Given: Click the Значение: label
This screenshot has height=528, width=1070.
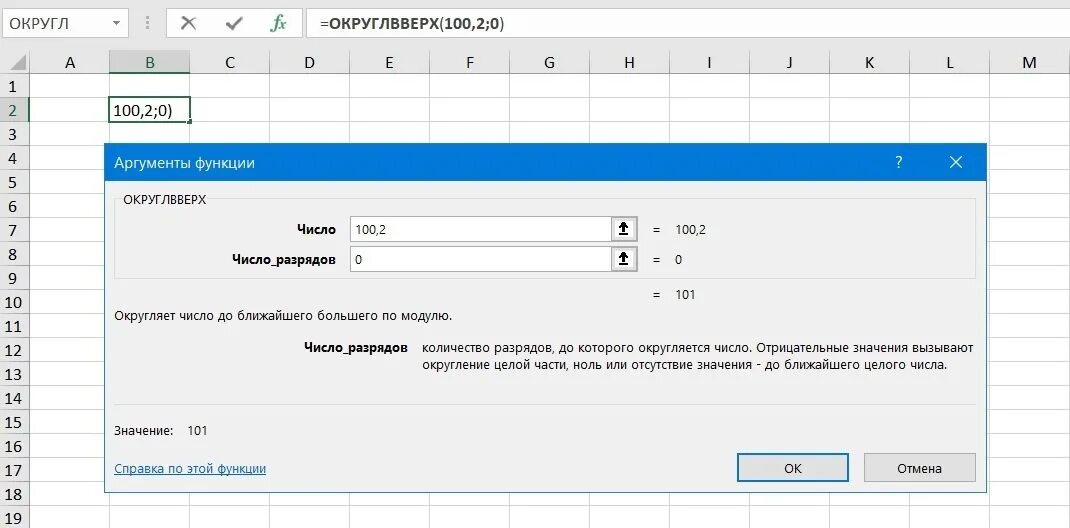Looking at the screenshot, I should [144, 430].
